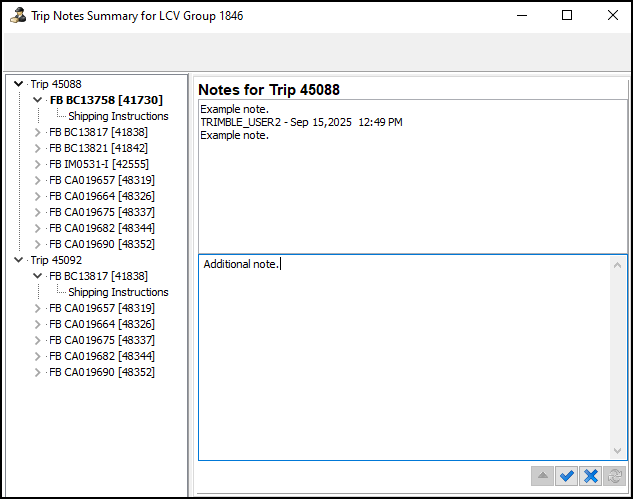
Task: Click the 'Notes for Trip 45088' heading
Action: (x=269, y=90)
